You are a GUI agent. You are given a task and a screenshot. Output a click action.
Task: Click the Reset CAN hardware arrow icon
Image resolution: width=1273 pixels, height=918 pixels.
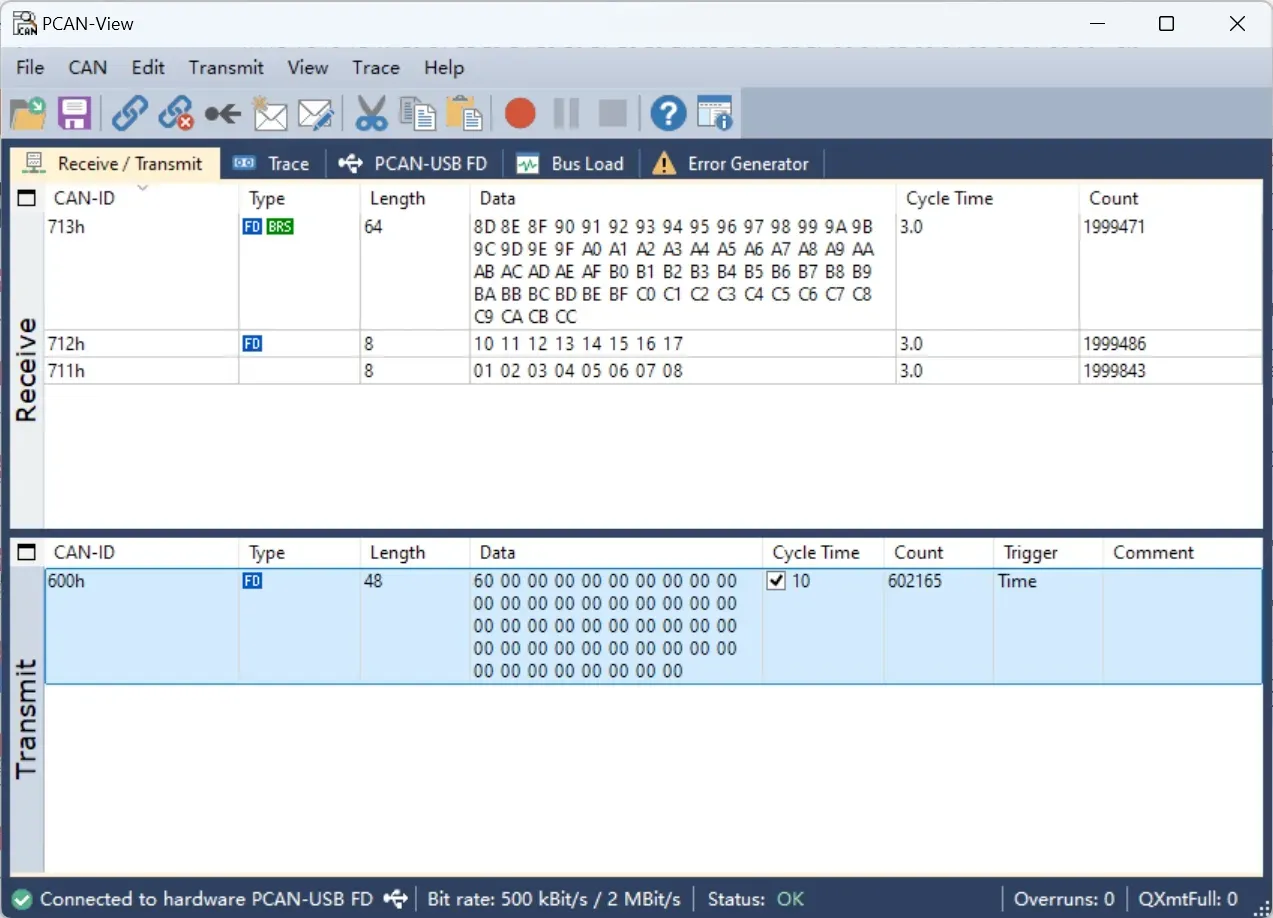pyautogui.click(x=222, y=113)
